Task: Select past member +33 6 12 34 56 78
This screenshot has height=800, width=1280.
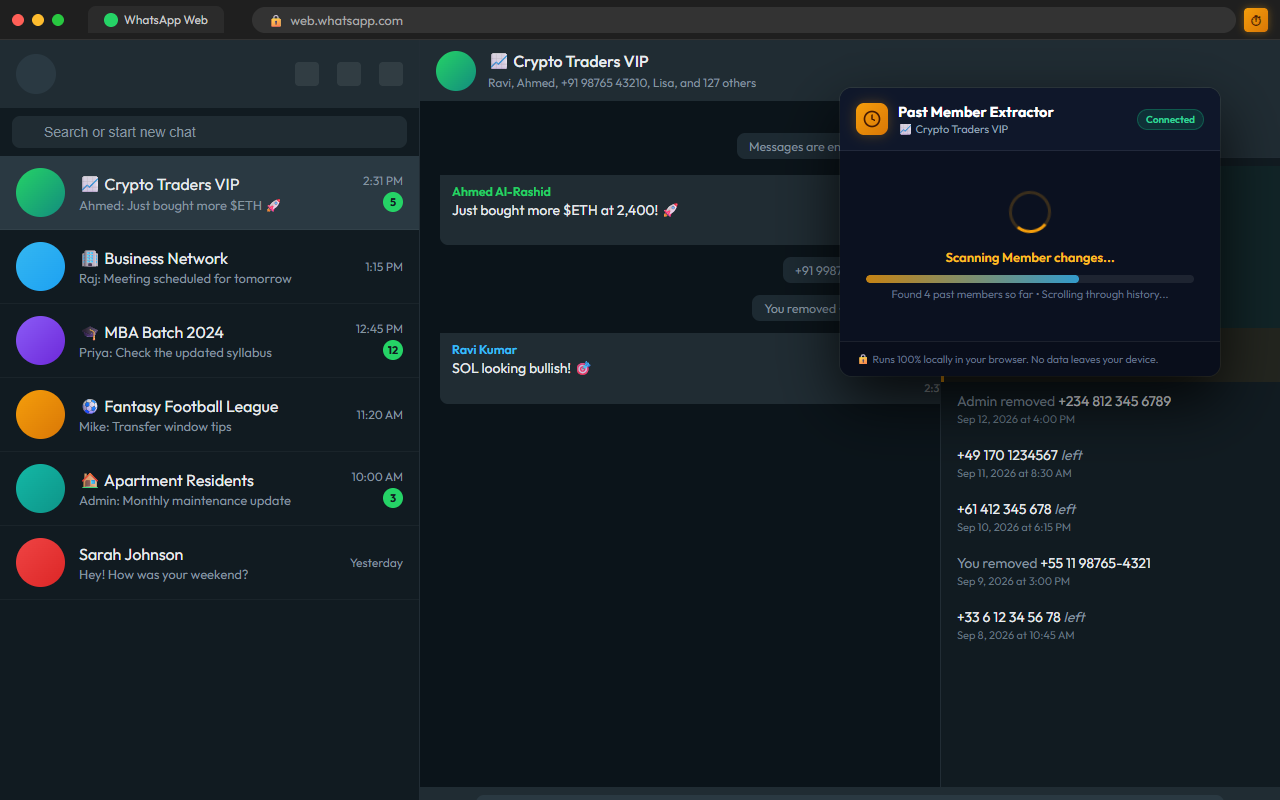Action: click(x=1008, y=617)
